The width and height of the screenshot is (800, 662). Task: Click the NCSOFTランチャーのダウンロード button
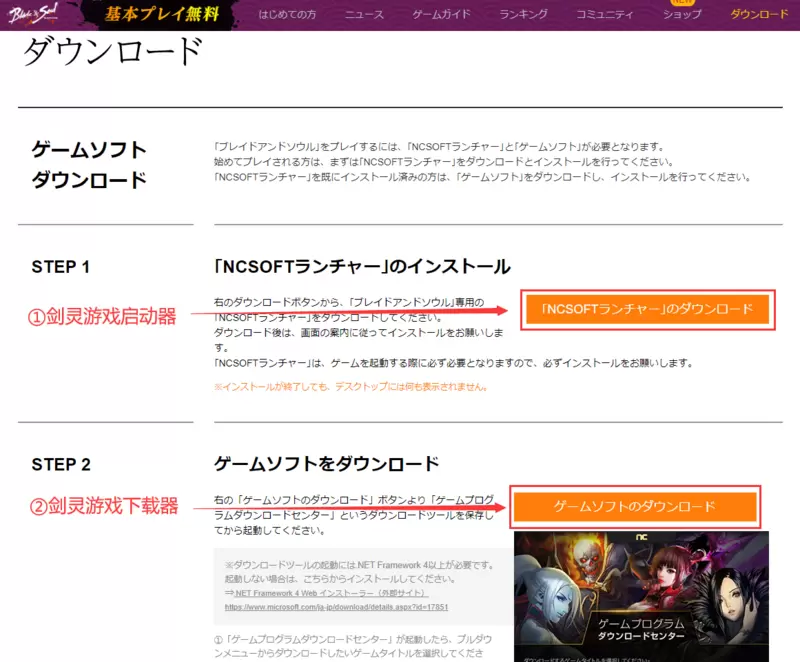pyautogui.click(x=647, y=309)
